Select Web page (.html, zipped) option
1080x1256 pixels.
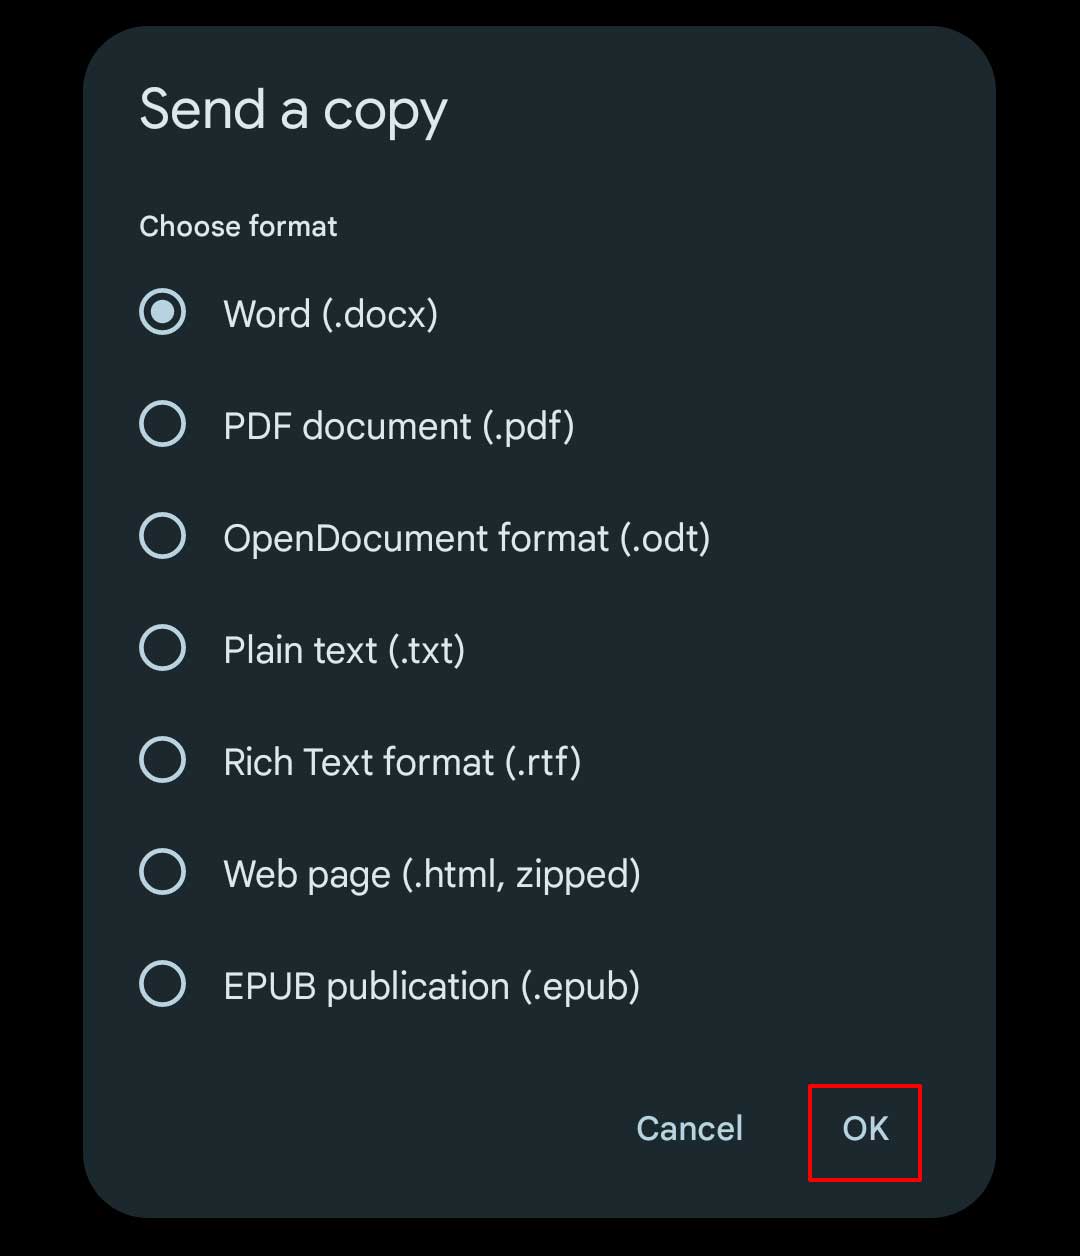(161, 872)
